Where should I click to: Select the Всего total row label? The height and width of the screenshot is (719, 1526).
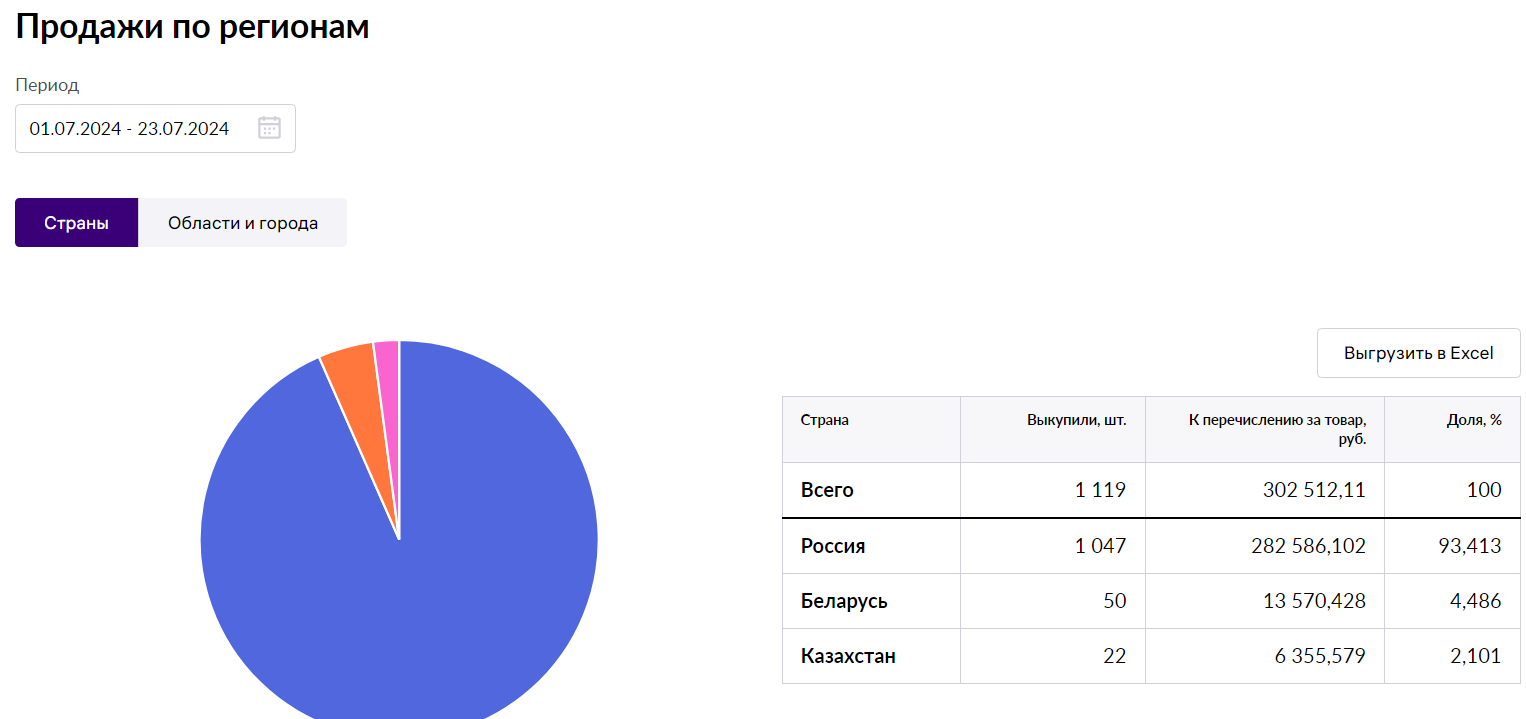click(827, 490)
